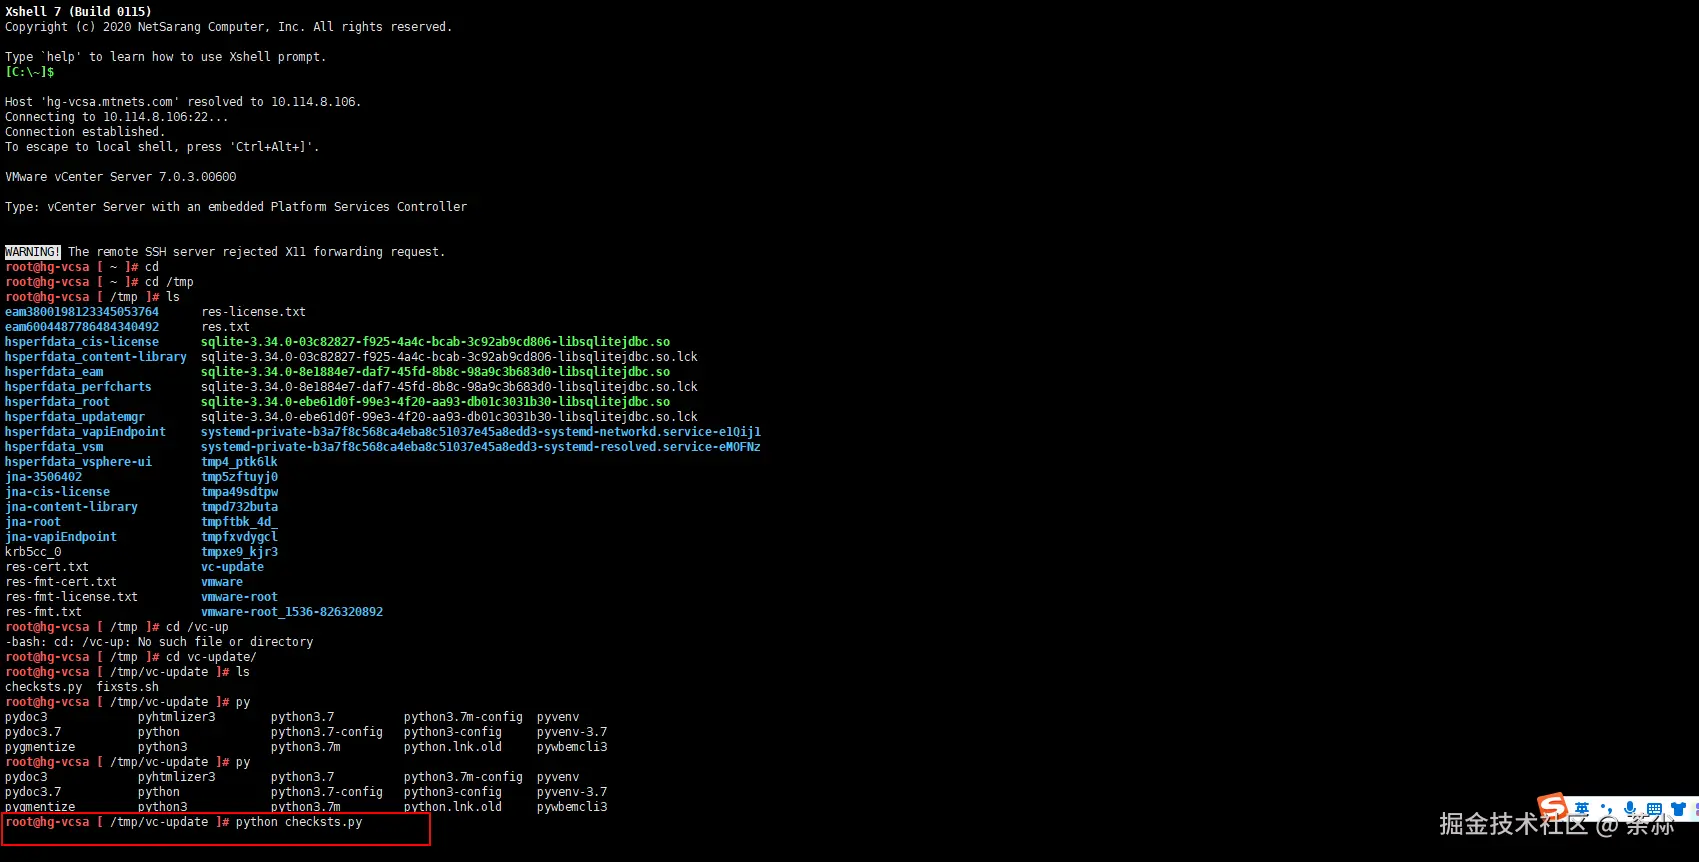Click the 'tmp5zftuyj0' entry
The height and width of the screenshot is (862, 1699).
click(239, 477)
